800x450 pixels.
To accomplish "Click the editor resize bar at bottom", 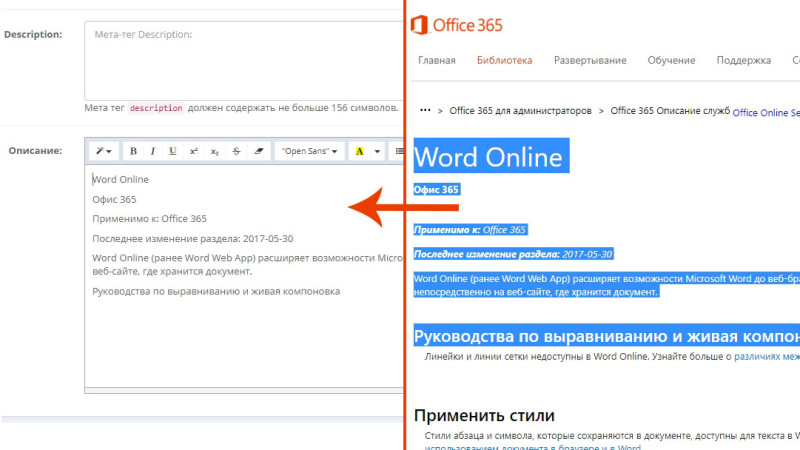I will tap(244, 391).
